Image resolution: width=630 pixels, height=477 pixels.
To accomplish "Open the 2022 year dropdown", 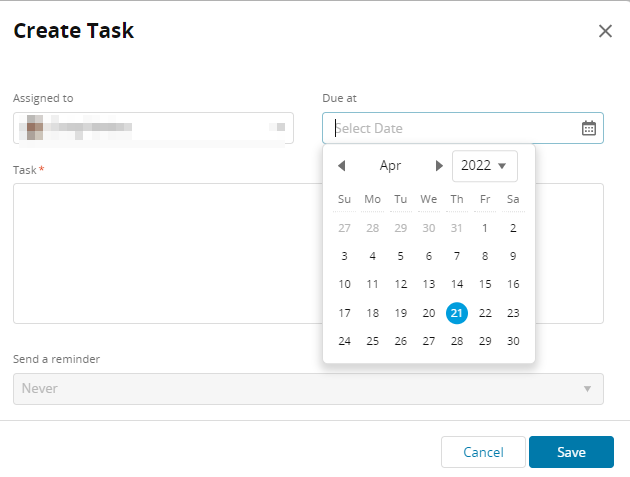I will [x=485, y=166].
